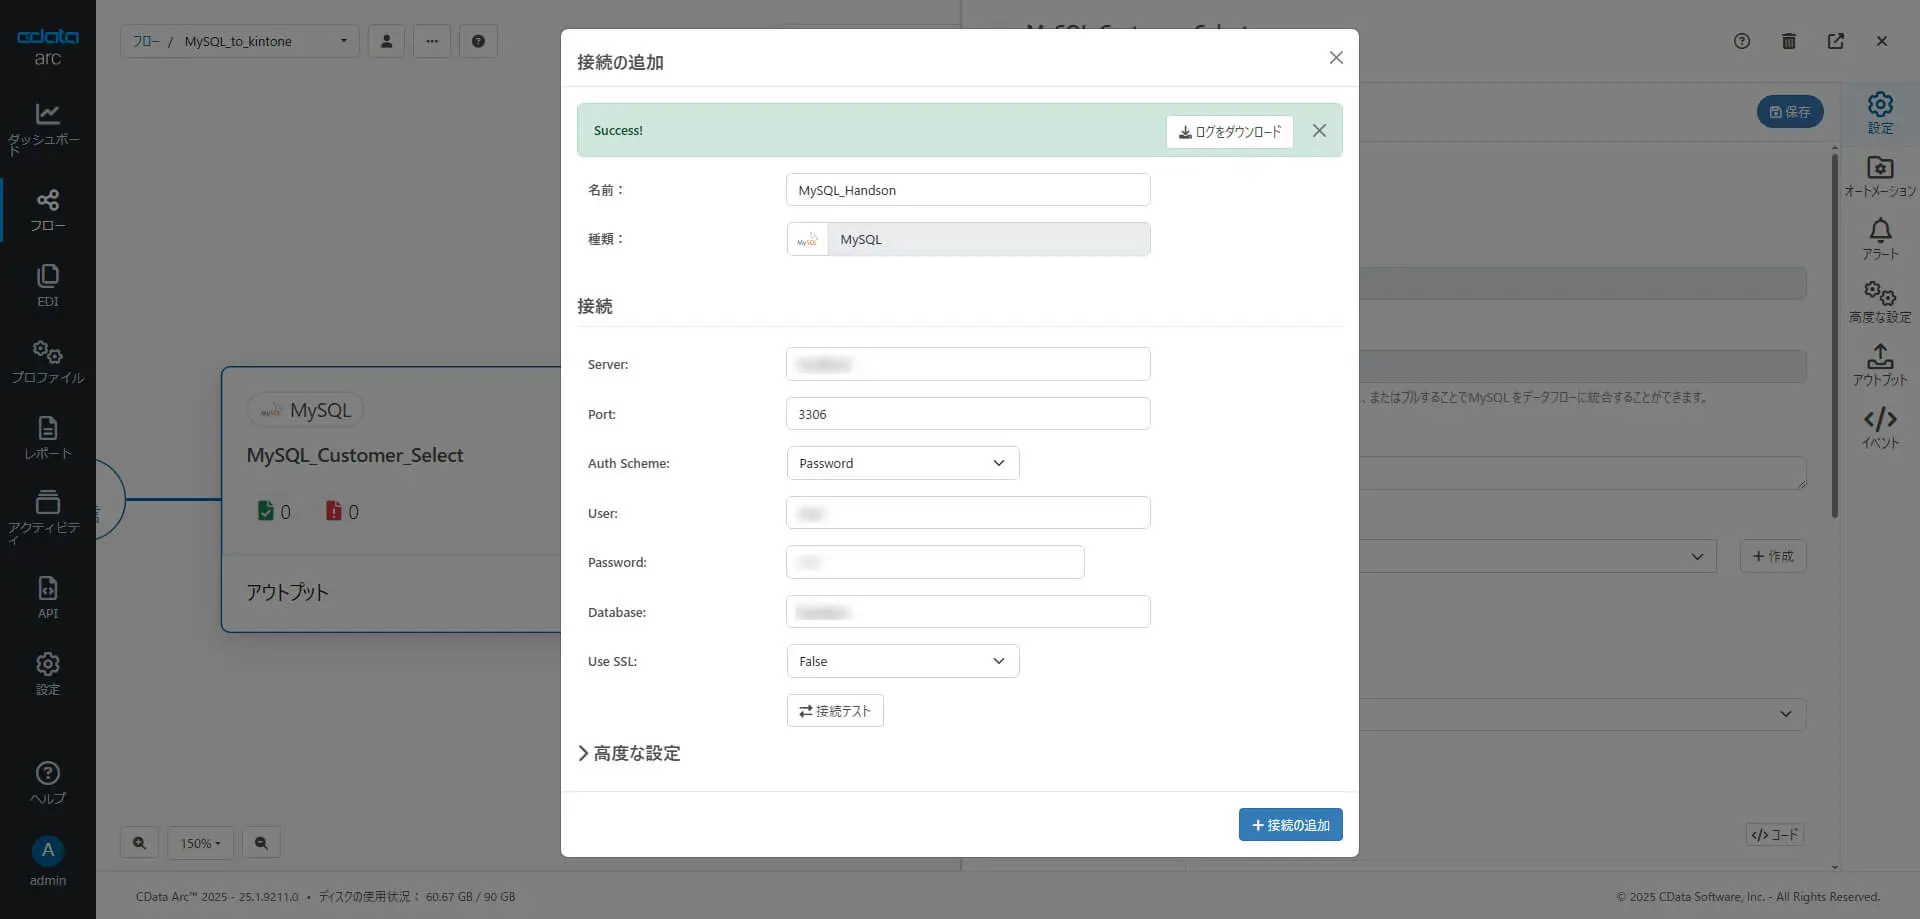
Task: Click the 保存 save button
Action: pos(1790,112)
